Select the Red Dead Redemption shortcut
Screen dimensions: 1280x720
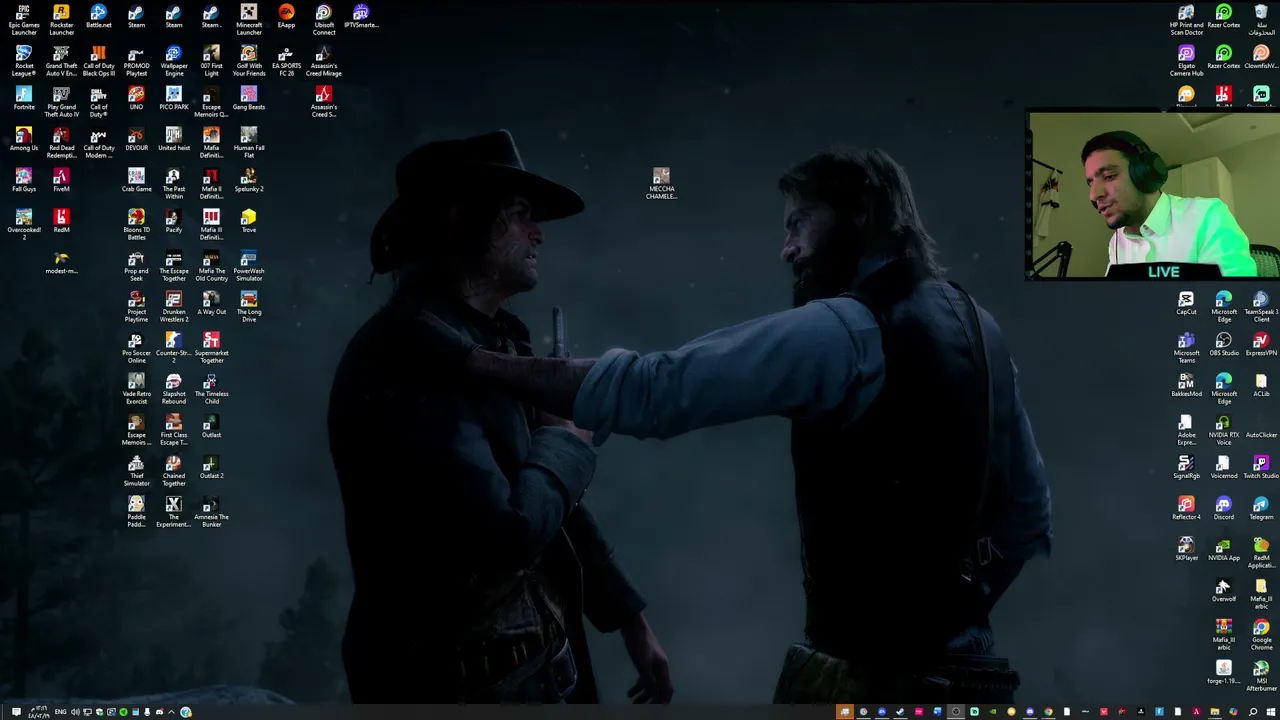[61, 143]
